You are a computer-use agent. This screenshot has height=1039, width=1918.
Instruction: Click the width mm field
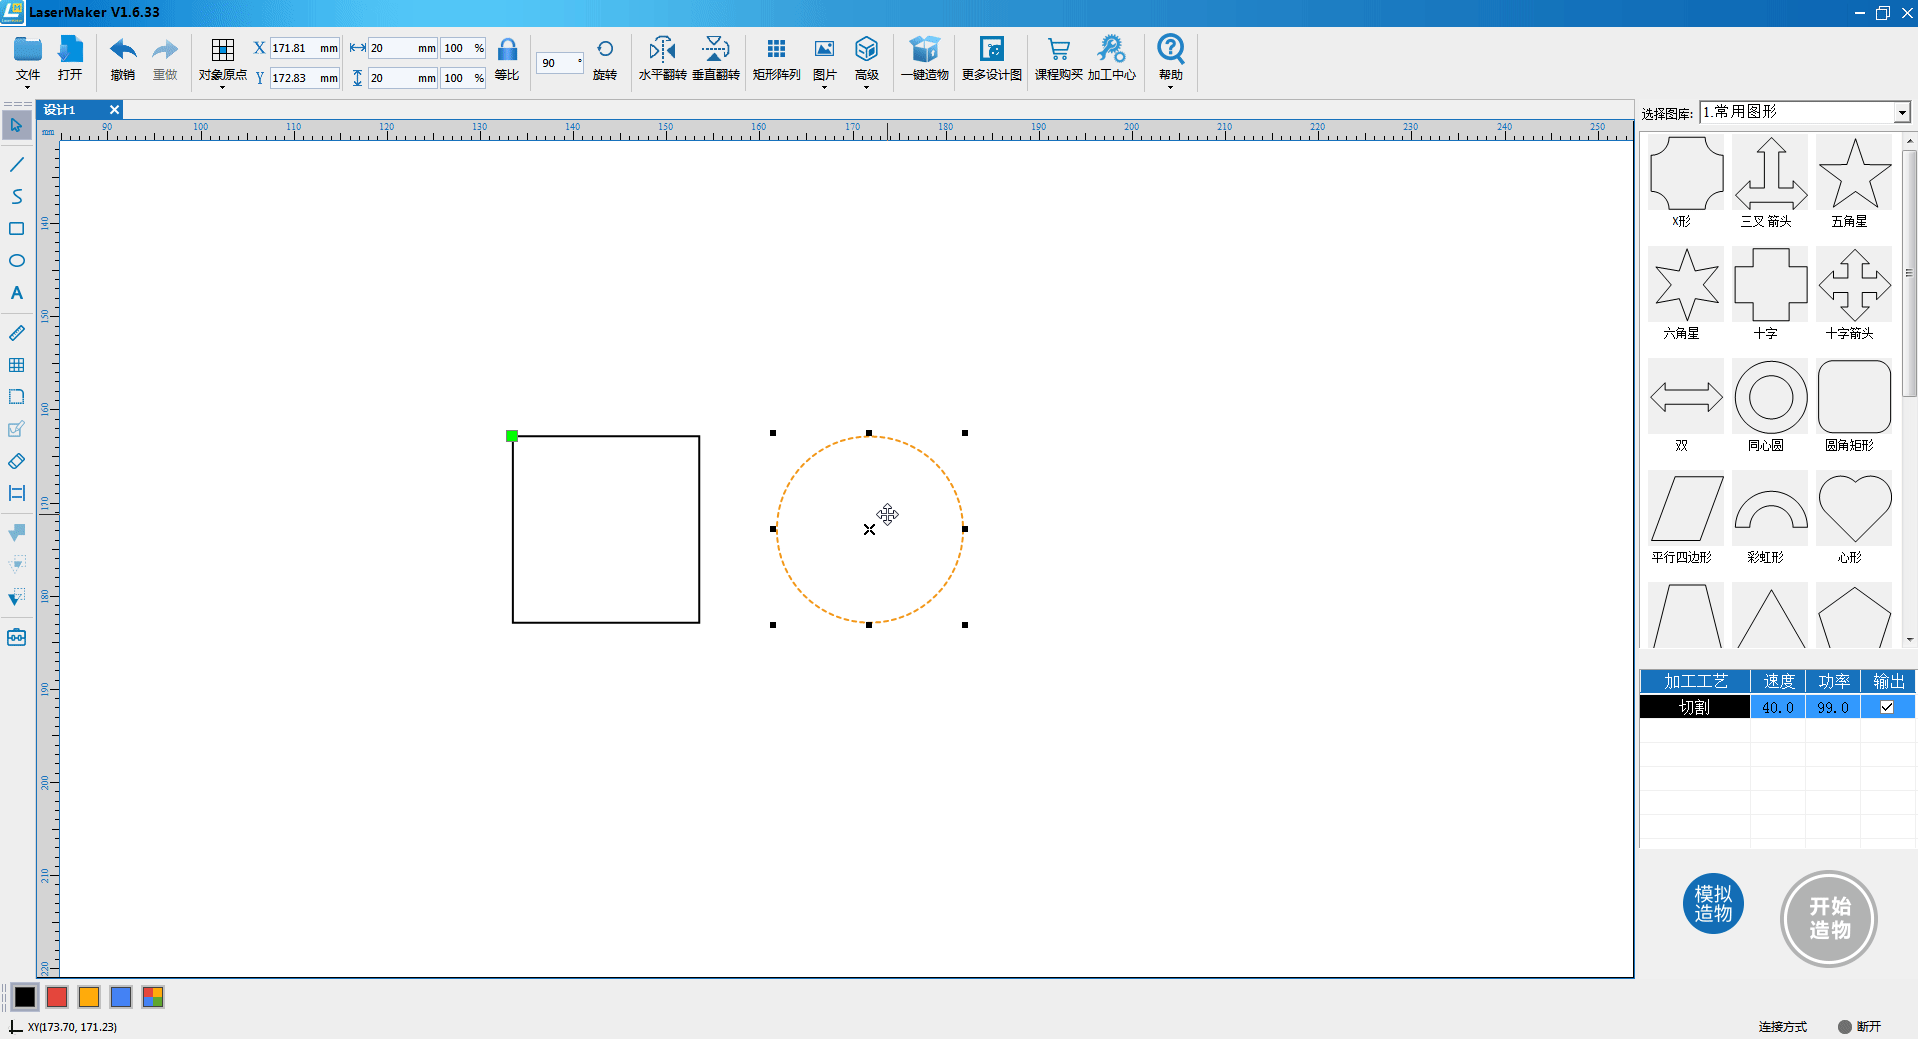coord(403,48)
